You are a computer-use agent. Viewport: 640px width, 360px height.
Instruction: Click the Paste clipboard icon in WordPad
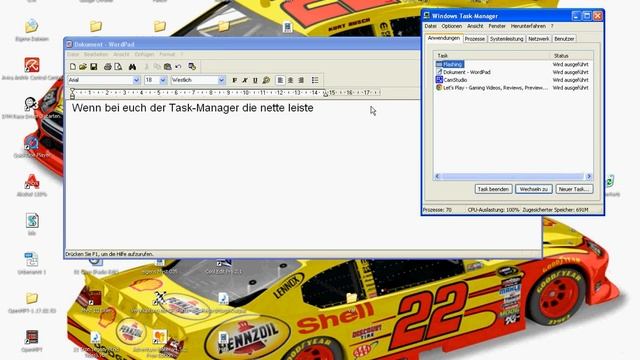(167, 67)
